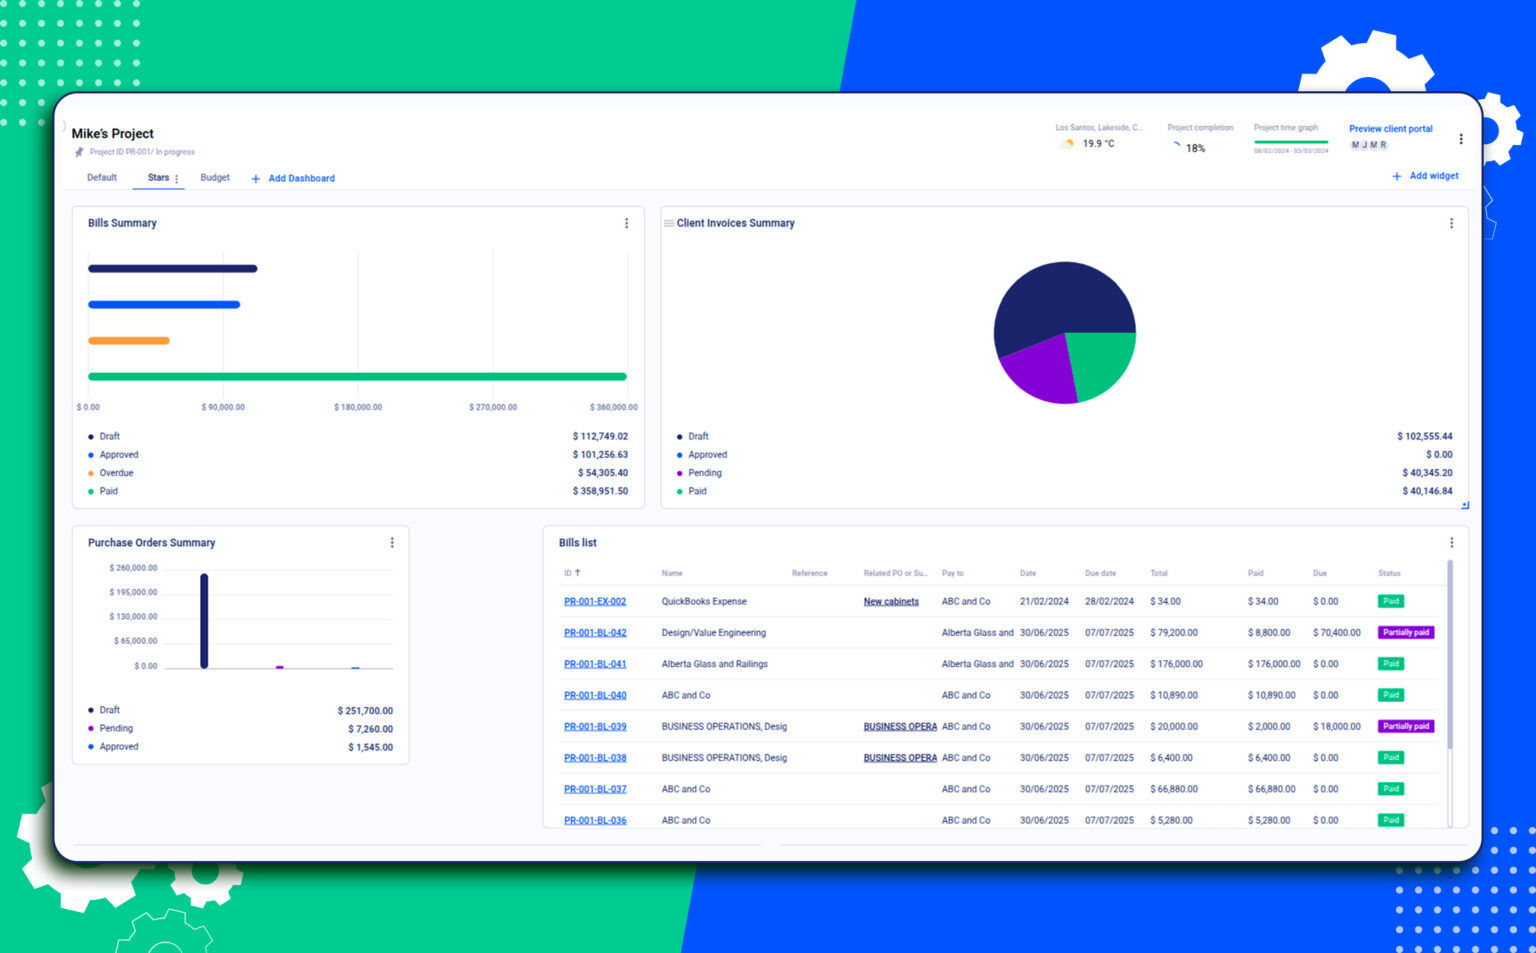Open project header three-dot menu
The width and height of the screenshot is (1536, 953).
(x=1461, y=139)
